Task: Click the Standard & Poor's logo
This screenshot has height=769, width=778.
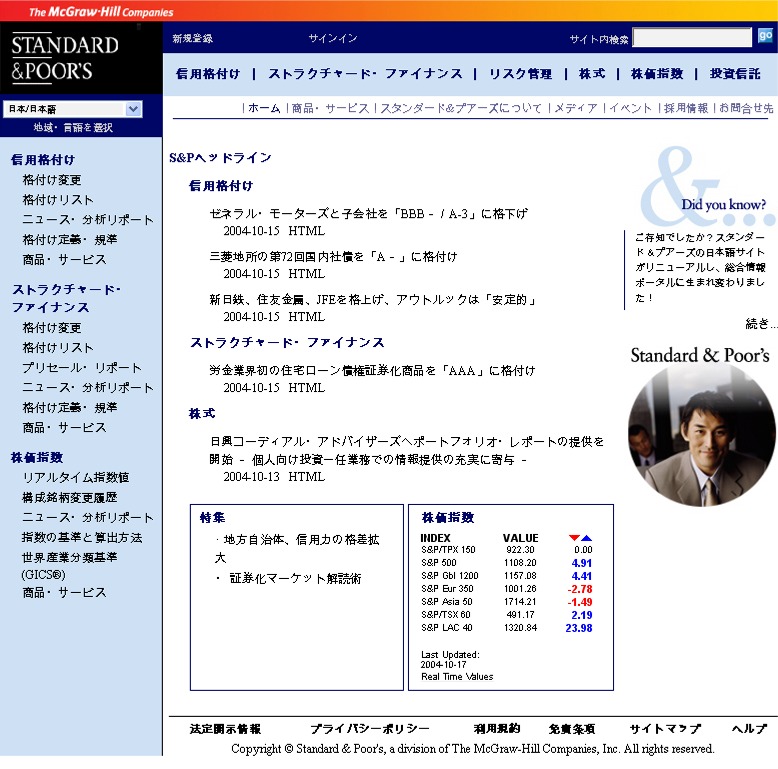Action: pos(65,58)
